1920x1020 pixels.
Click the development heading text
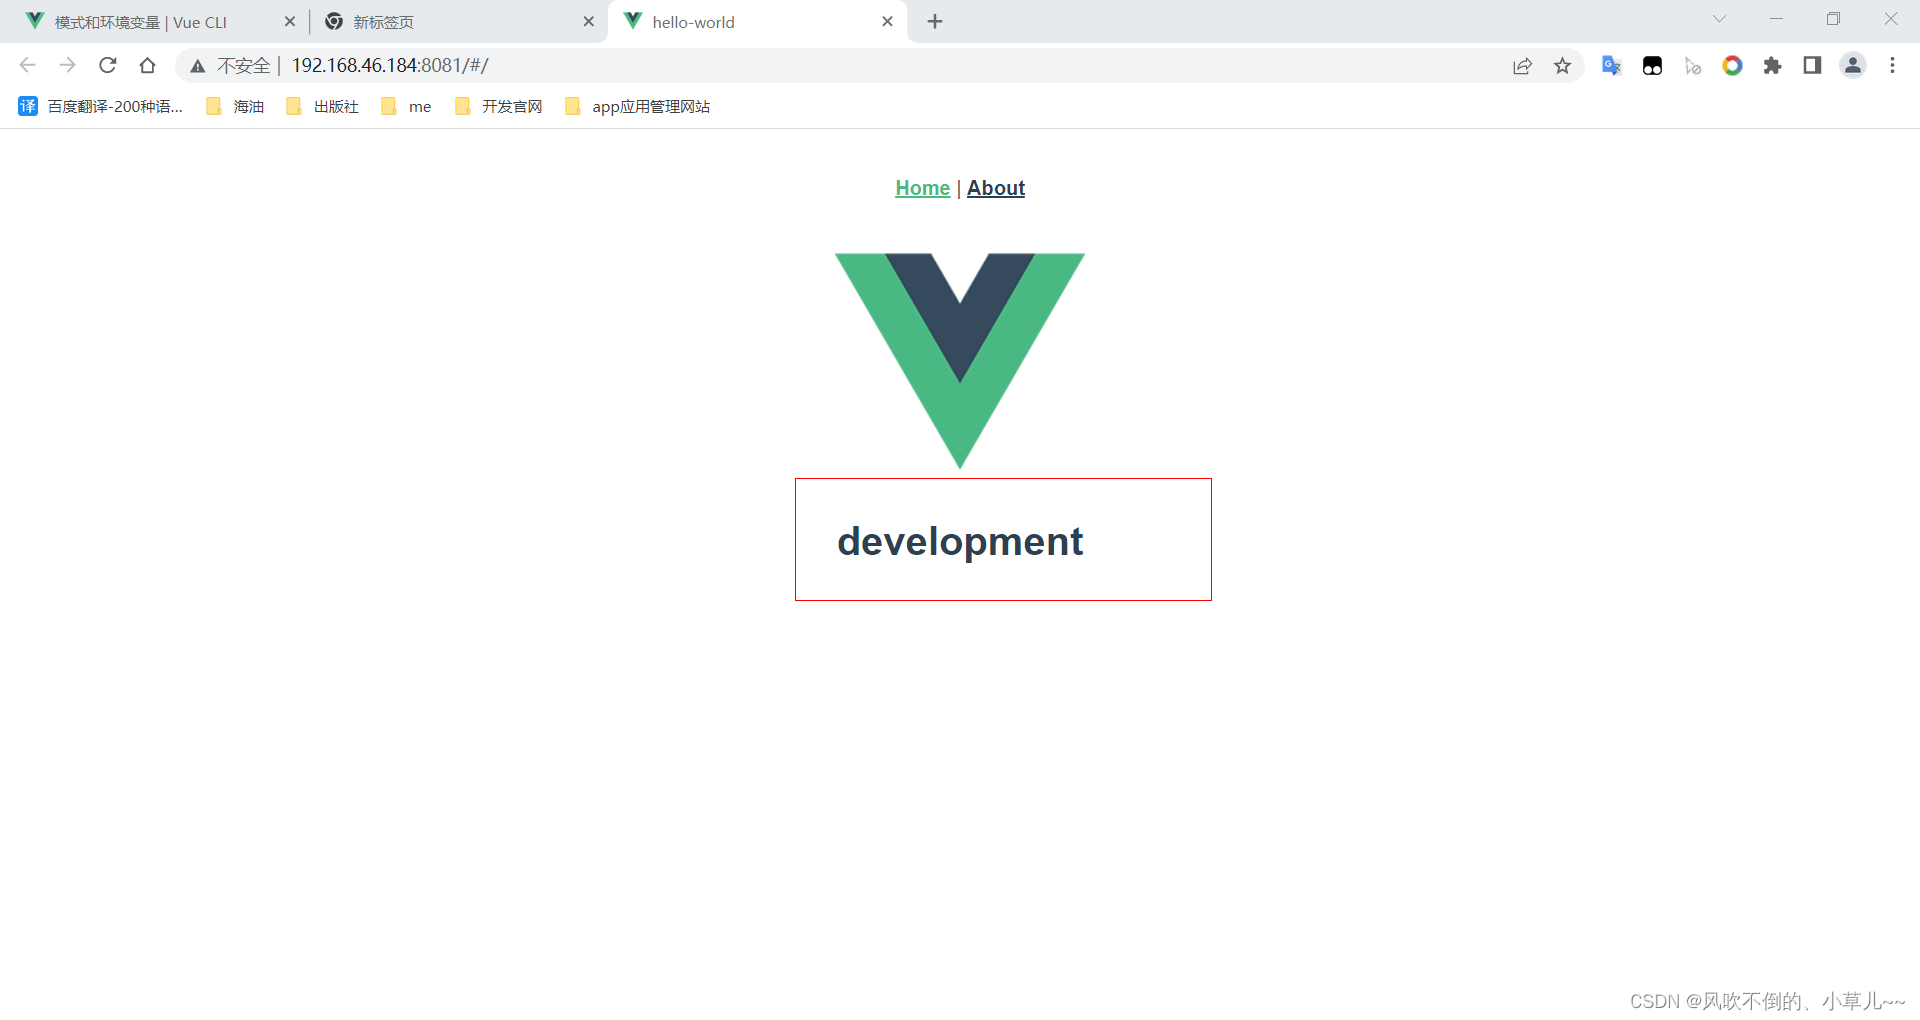click(960, 541)
